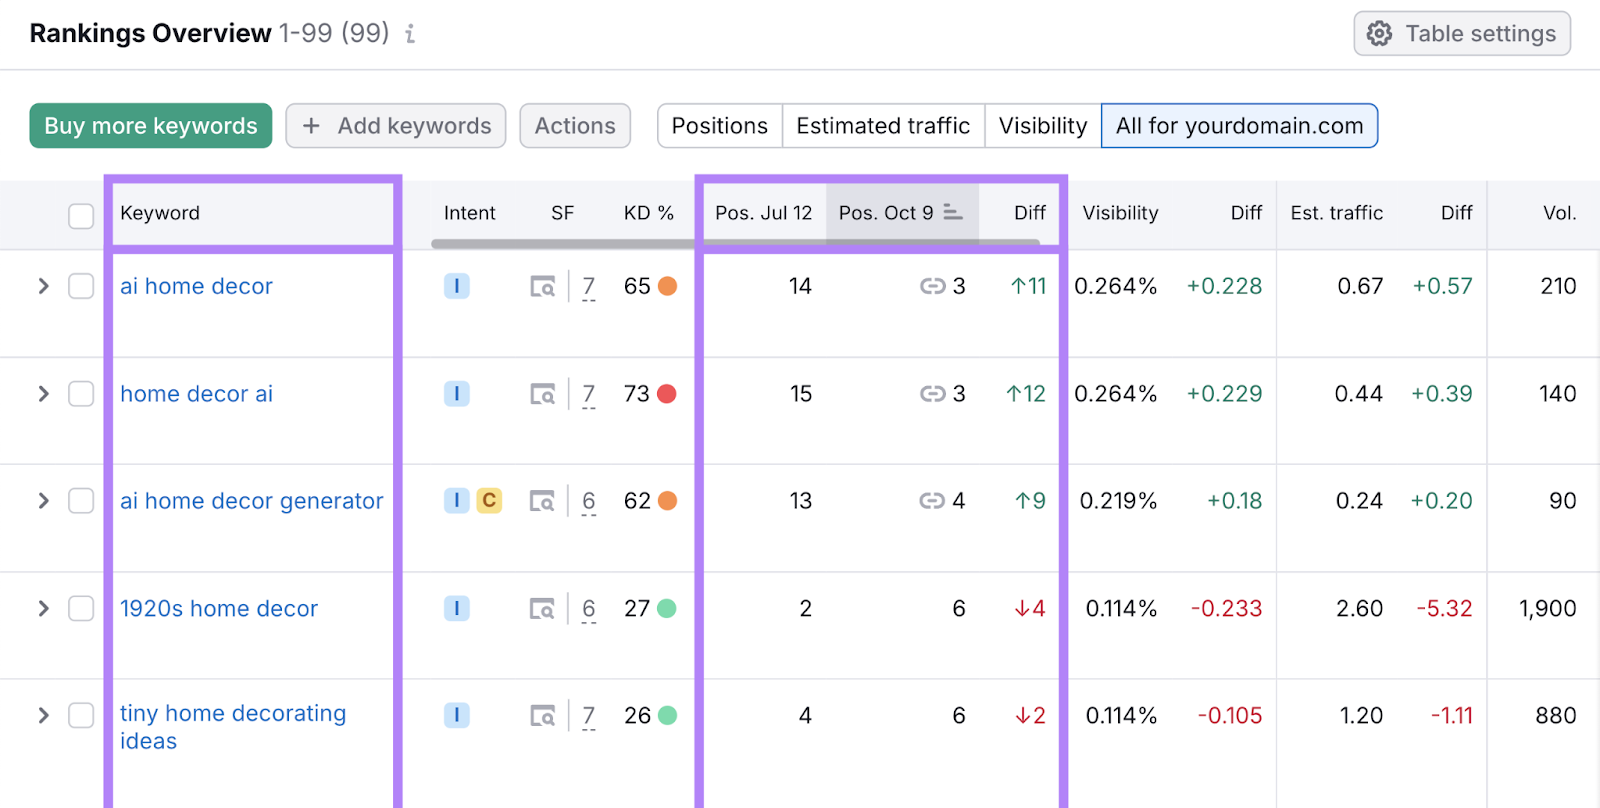Expand the ai home decor generator row
Viewport: 1600px width, 808px height.
coord(43,501)
